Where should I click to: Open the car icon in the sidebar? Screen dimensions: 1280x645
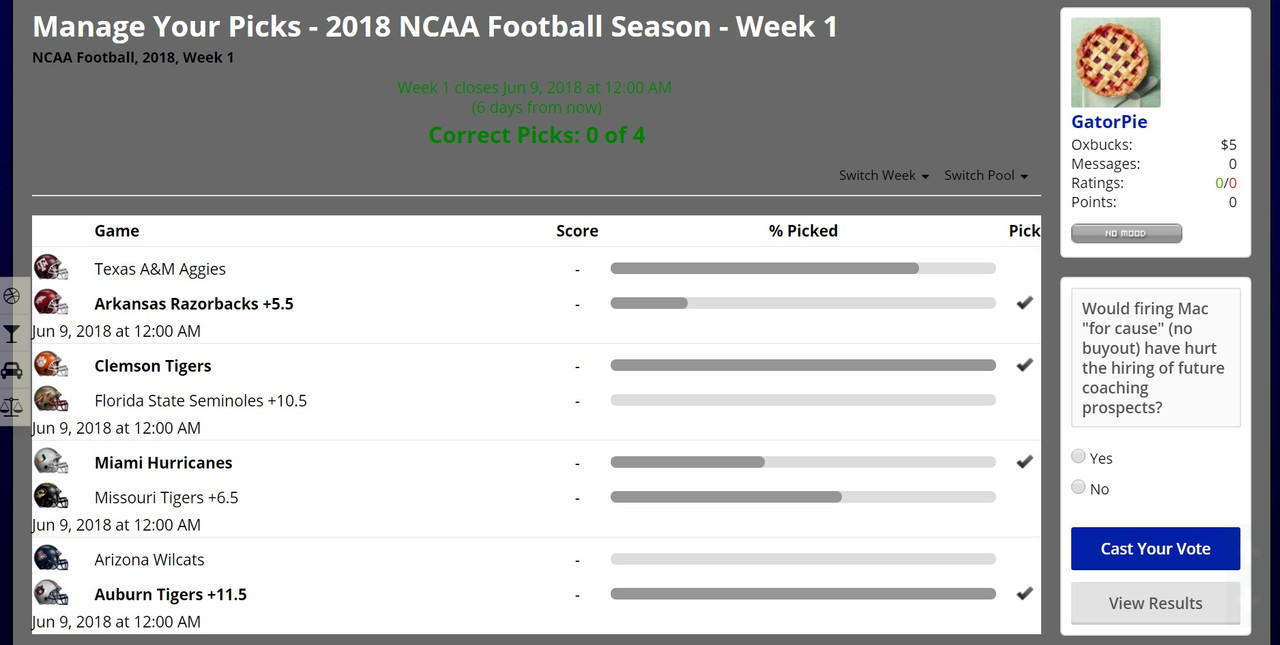11,370
